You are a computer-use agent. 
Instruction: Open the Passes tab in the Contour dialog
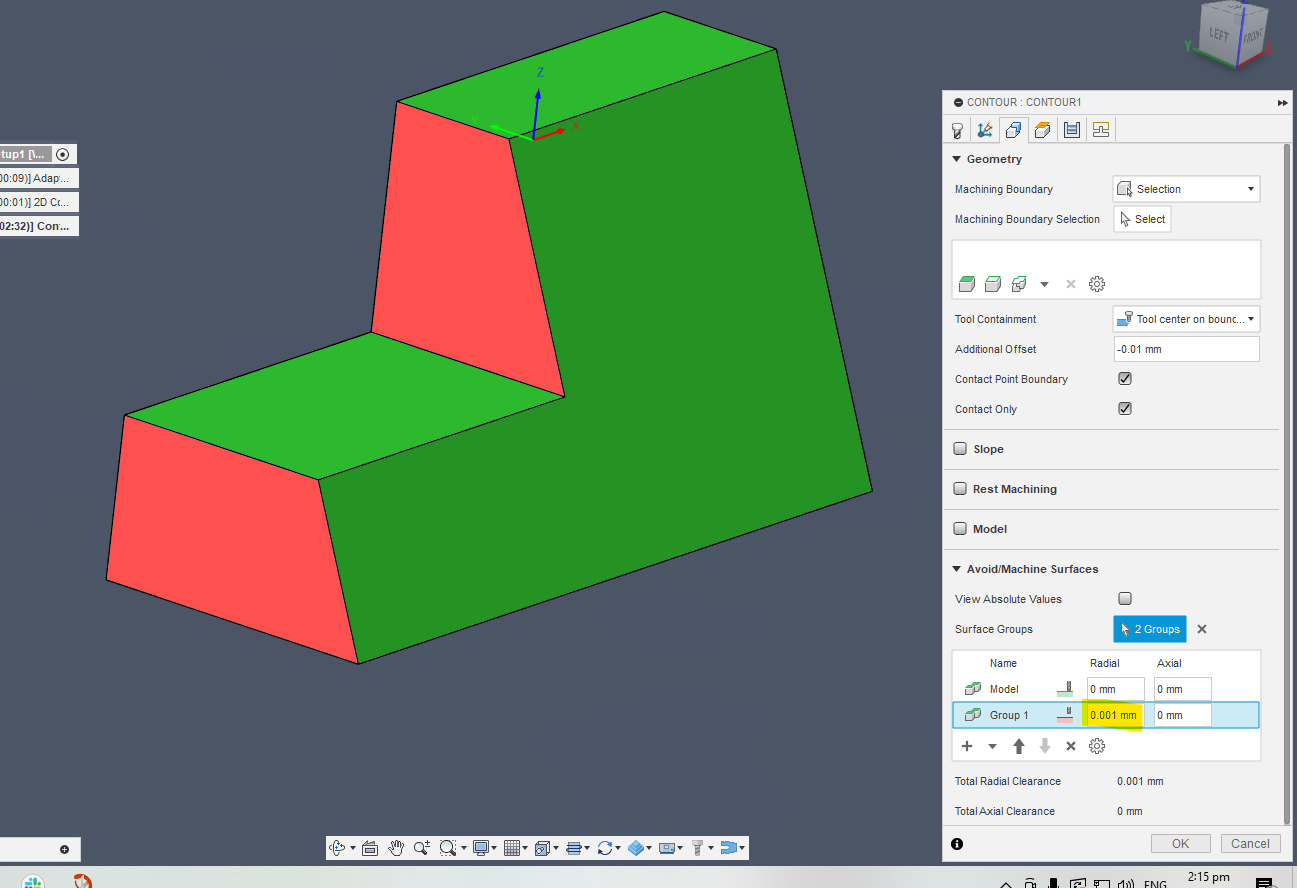(1071, 129)
